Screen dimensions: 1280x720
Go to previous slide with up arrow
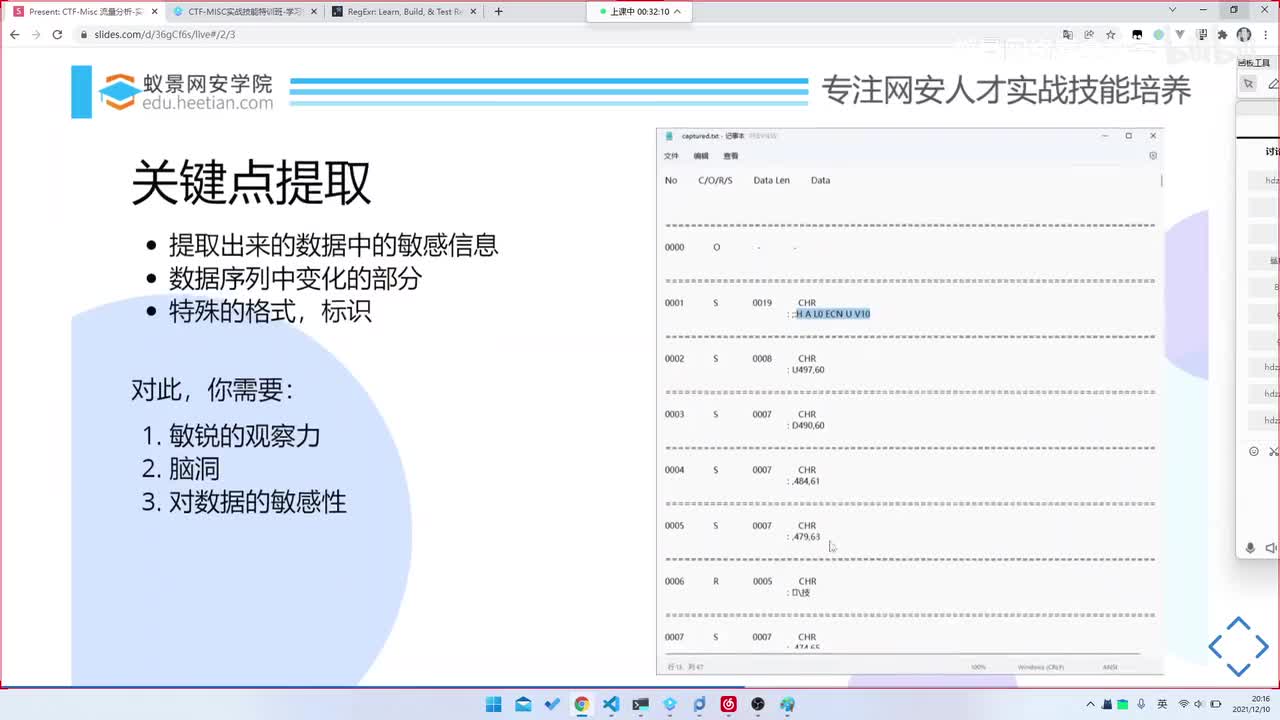[1238, 624]
